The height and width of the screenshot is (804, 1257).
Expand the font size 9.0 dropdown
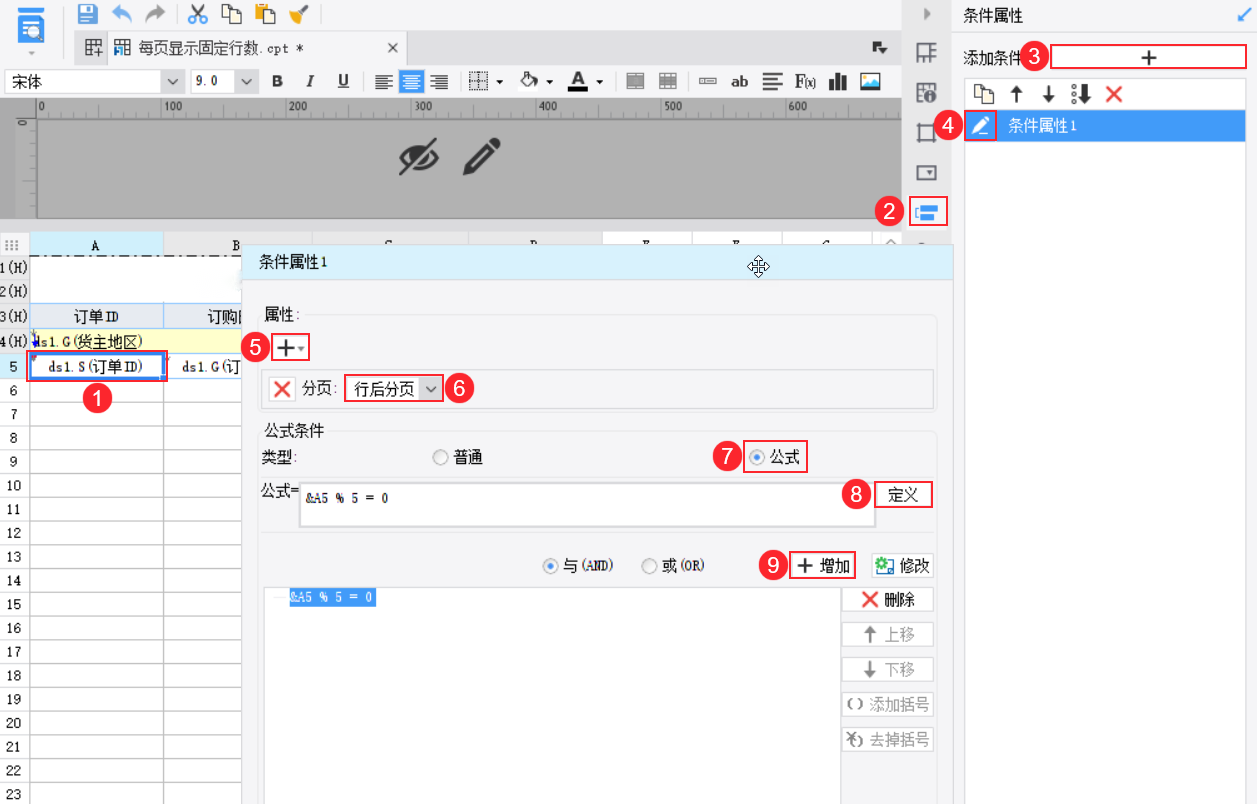(x=246, y=82)
